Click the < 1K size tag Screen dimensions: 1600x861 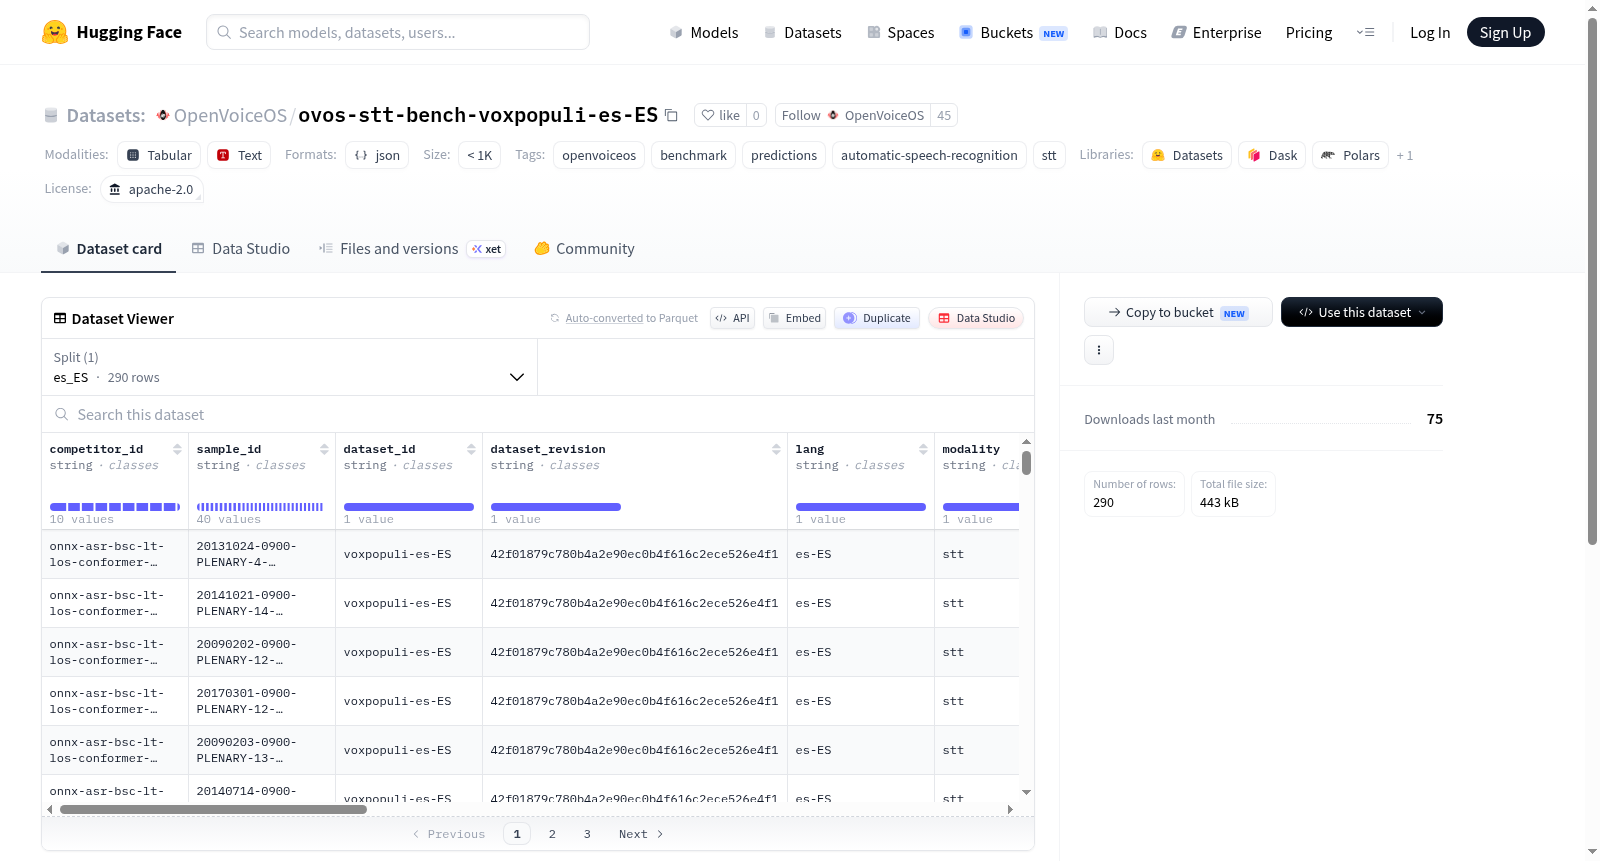480,155
